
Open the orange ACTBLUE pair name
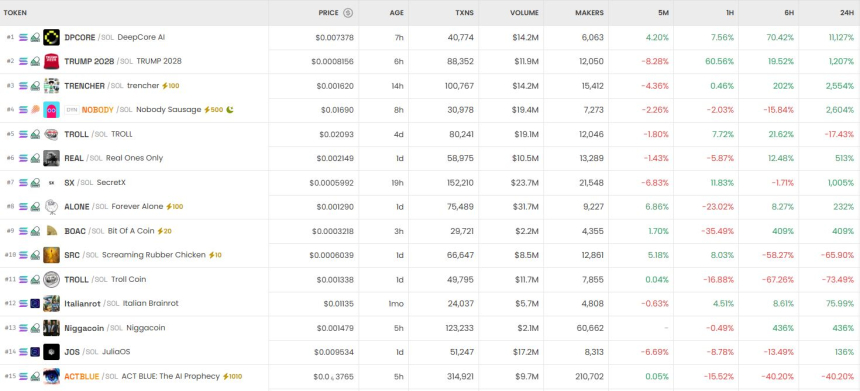click(82, 376)
